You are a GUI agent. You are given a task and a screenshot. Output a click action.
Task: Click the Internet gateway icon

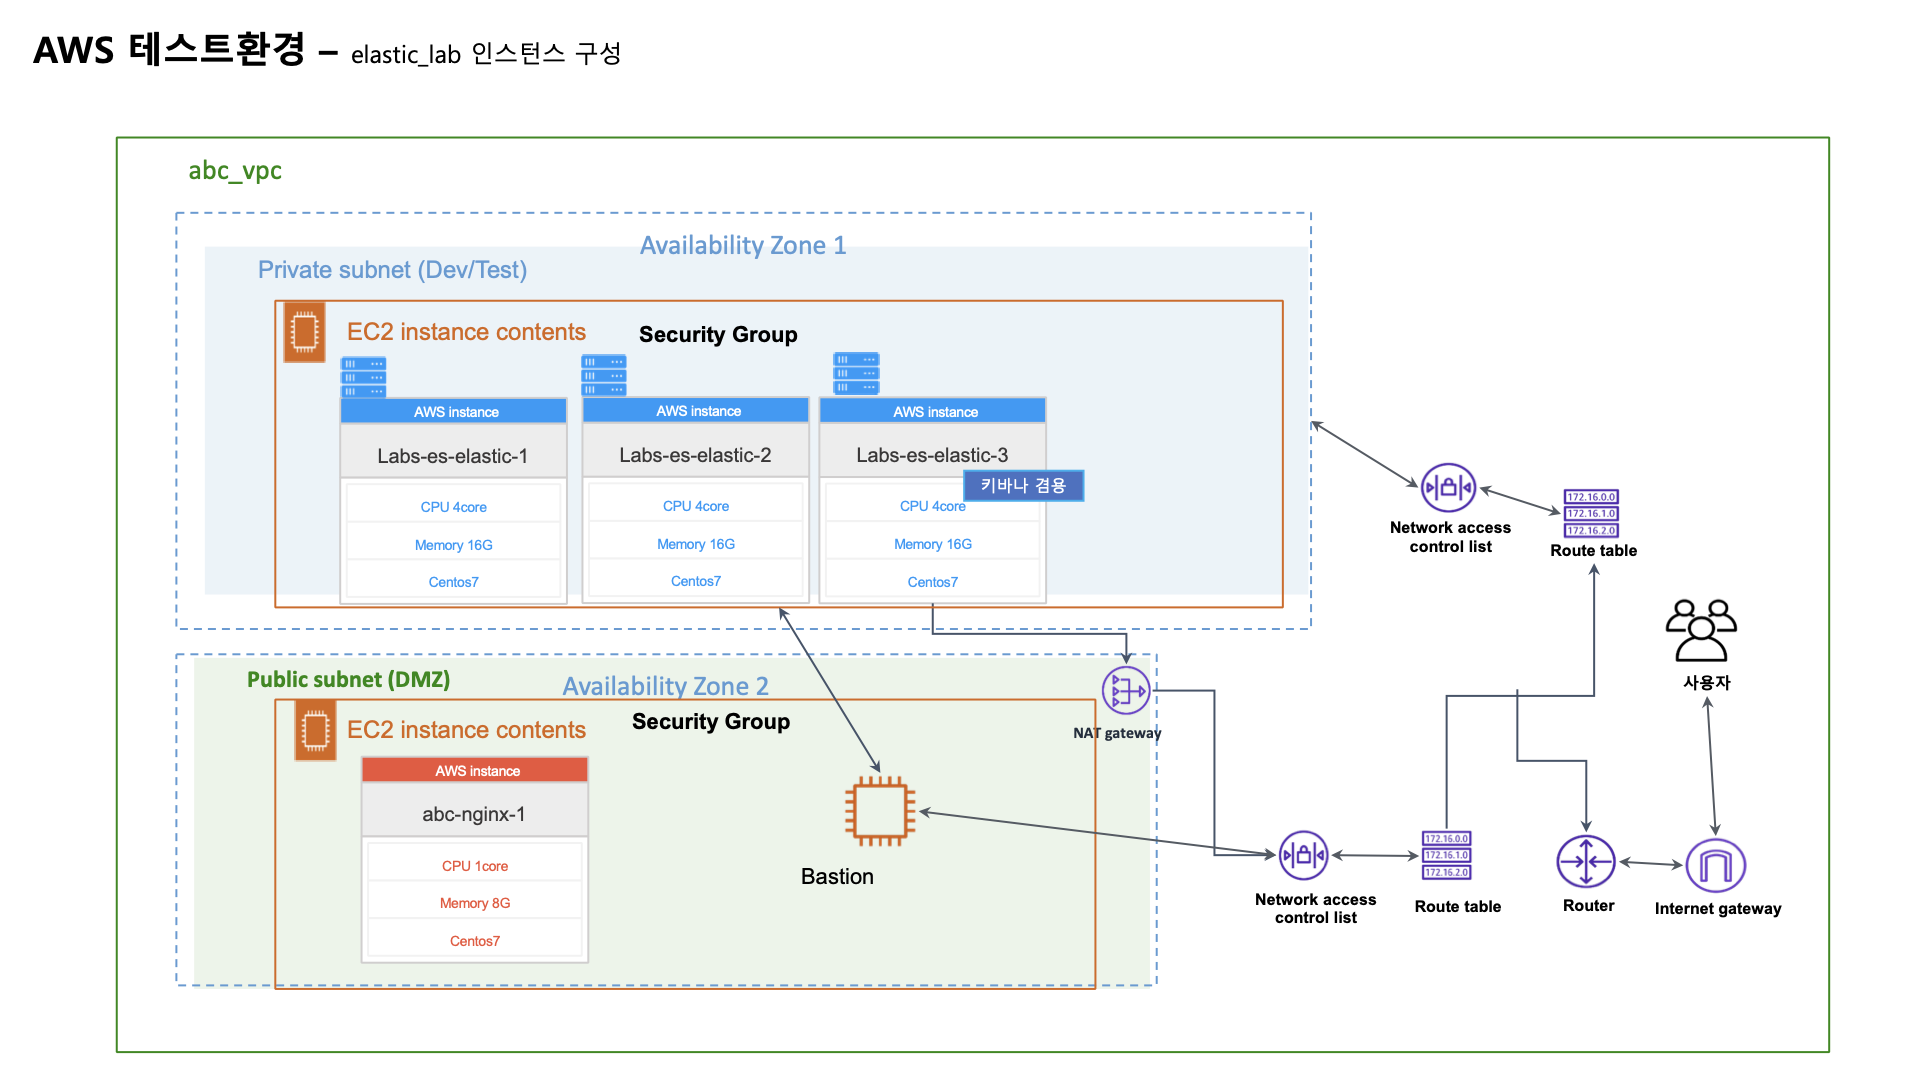pos(1716,866)
